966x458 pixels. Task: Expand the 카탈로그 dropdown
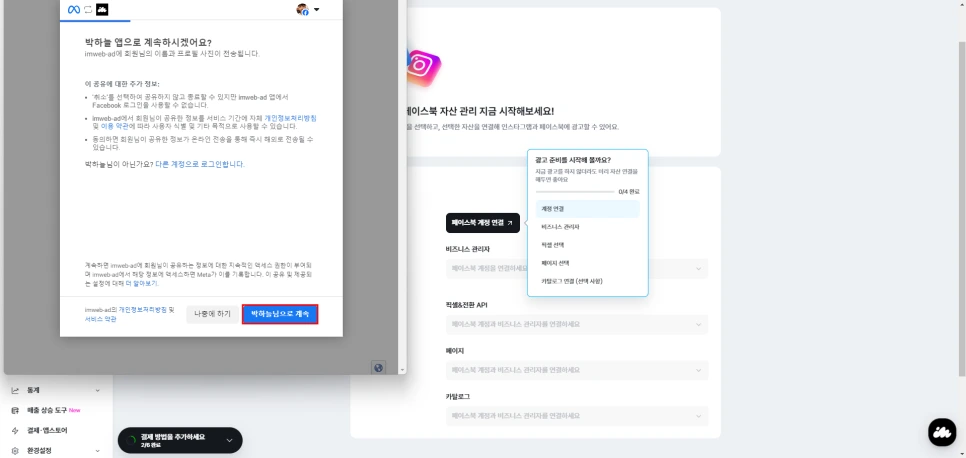(x=577, y=416)
